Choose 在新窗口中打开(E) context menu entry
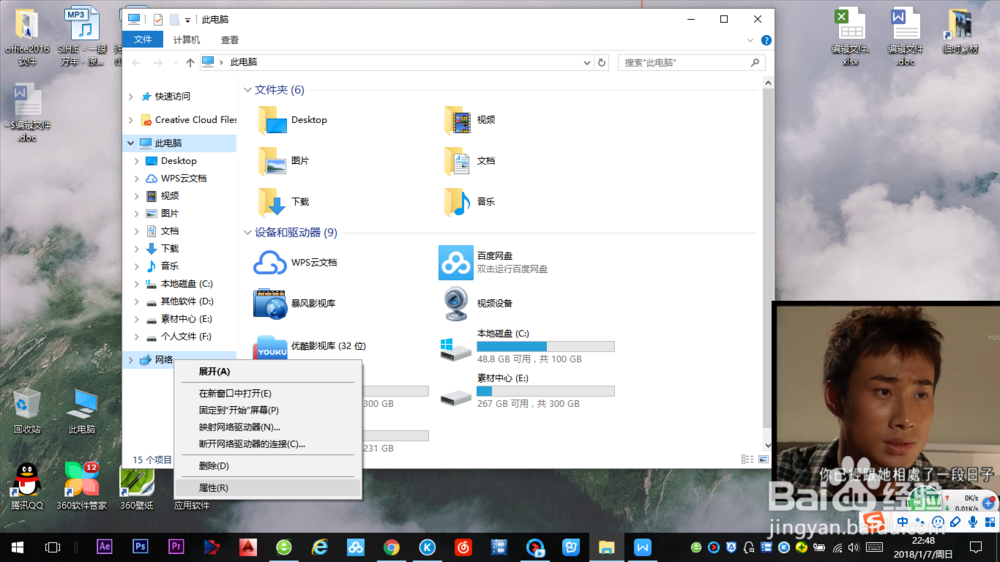The height and width of the screenshot is (562, 1000). (x=268, y=394)
